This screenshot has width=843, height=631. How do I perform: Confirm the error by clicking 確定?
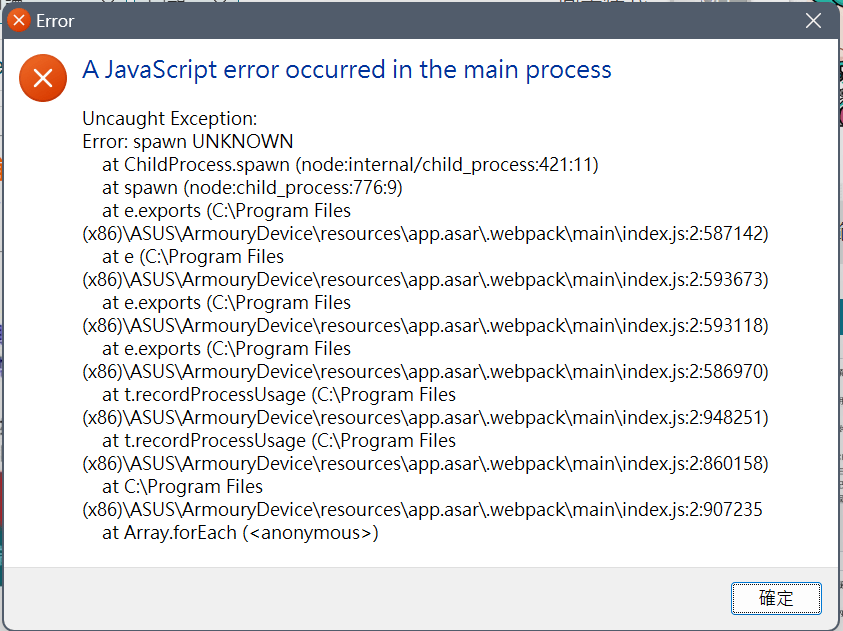[776, 598]
